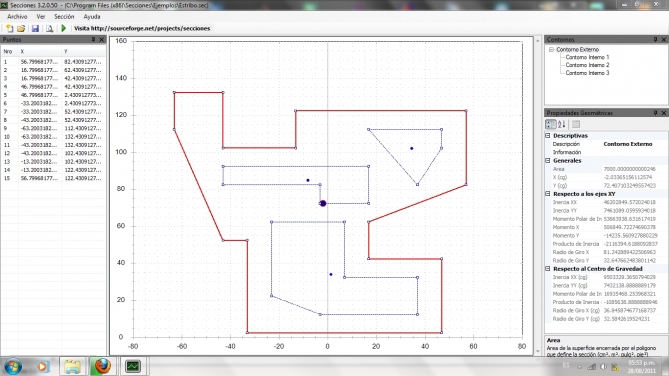This screenshot has width=669, height=376.
Task: Open the Sección menu
Action: click(x=64, y=17)
